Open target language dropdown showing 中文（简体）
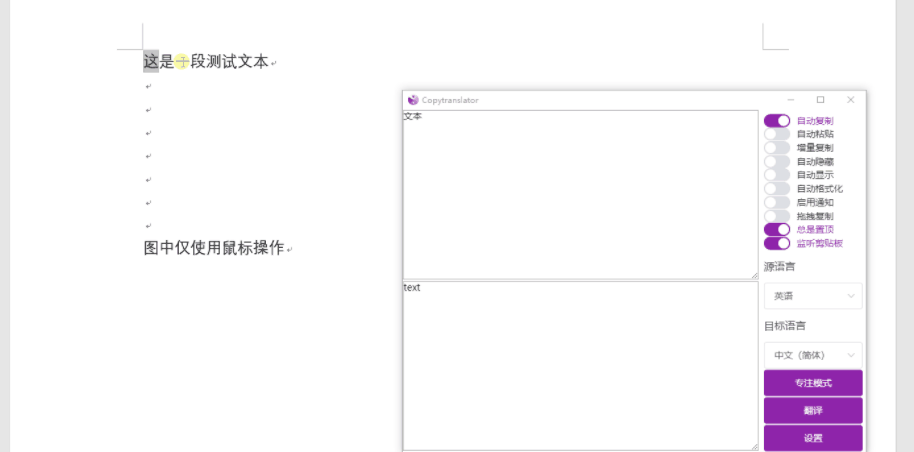Viewport: 914px width, 452px height. 813,355
